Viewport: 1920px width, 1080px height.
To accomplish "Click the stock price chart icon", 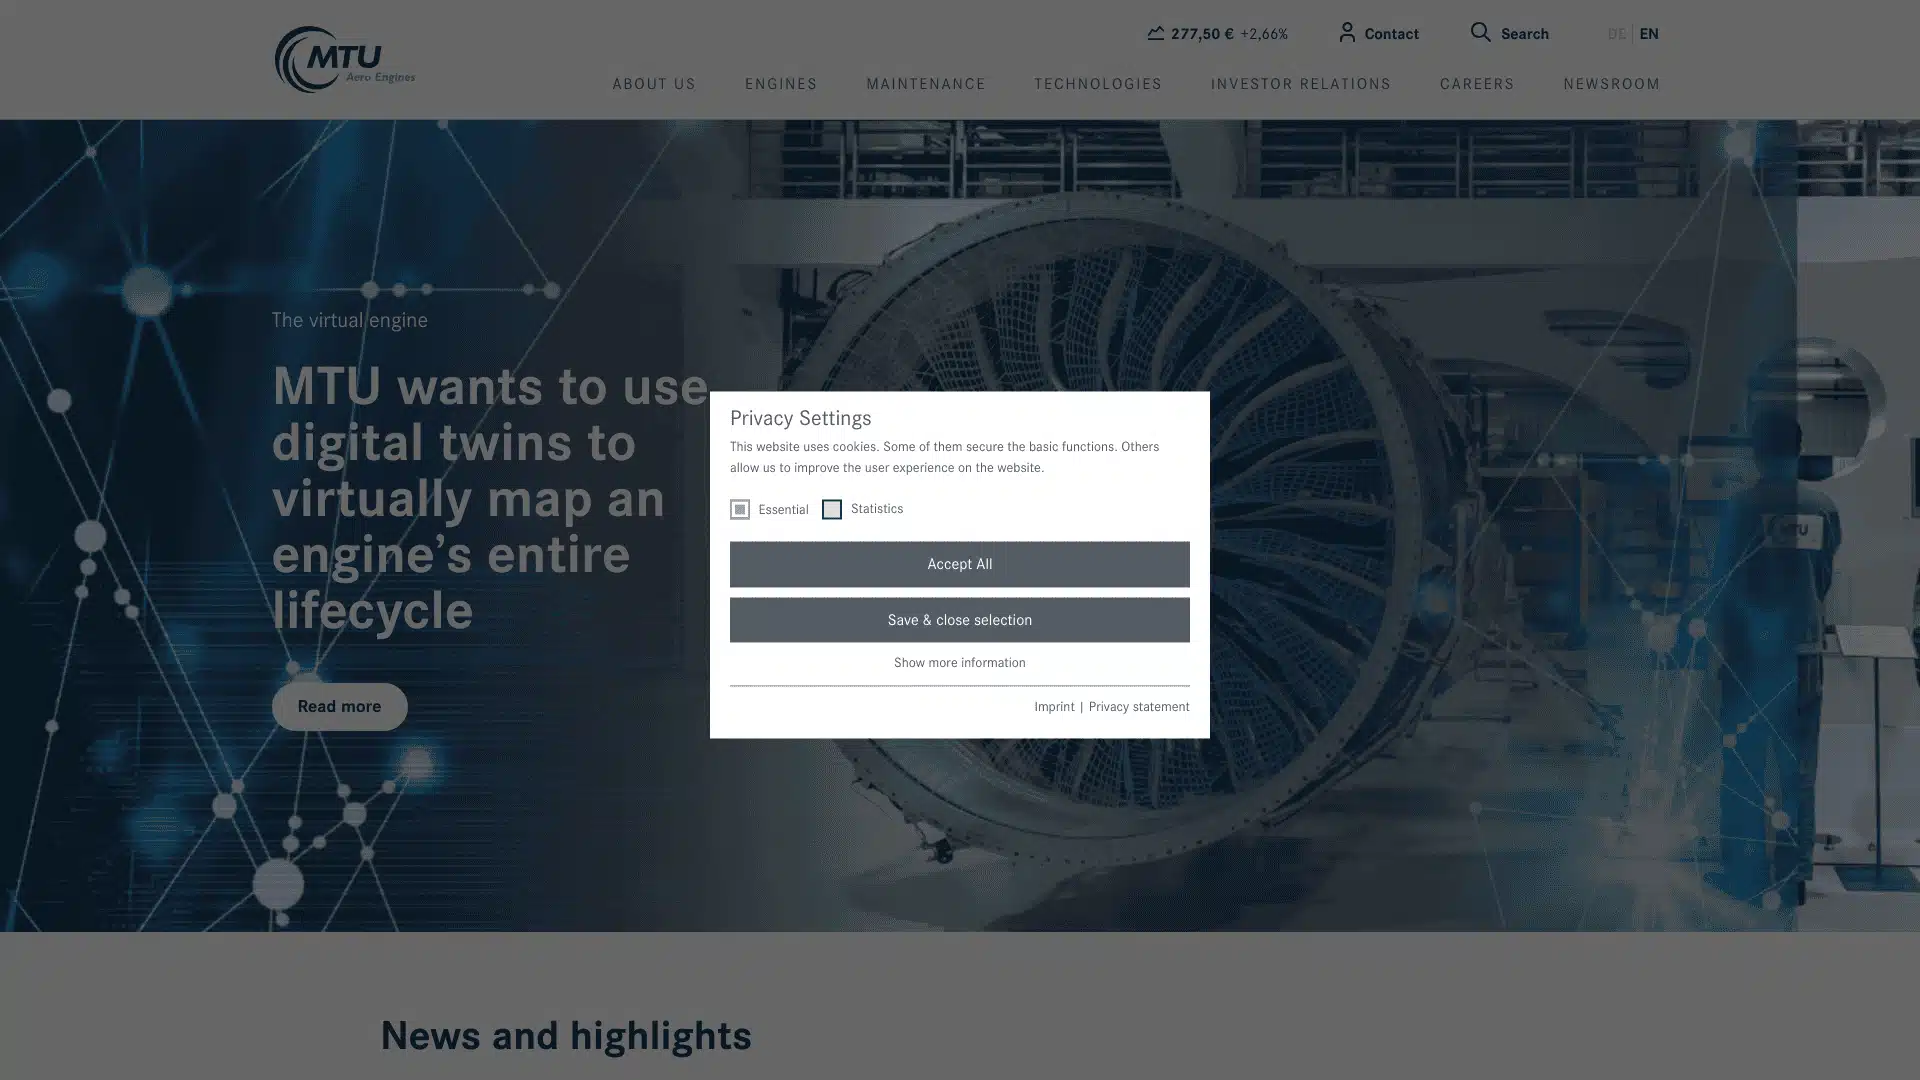I will coord(1155,33).
